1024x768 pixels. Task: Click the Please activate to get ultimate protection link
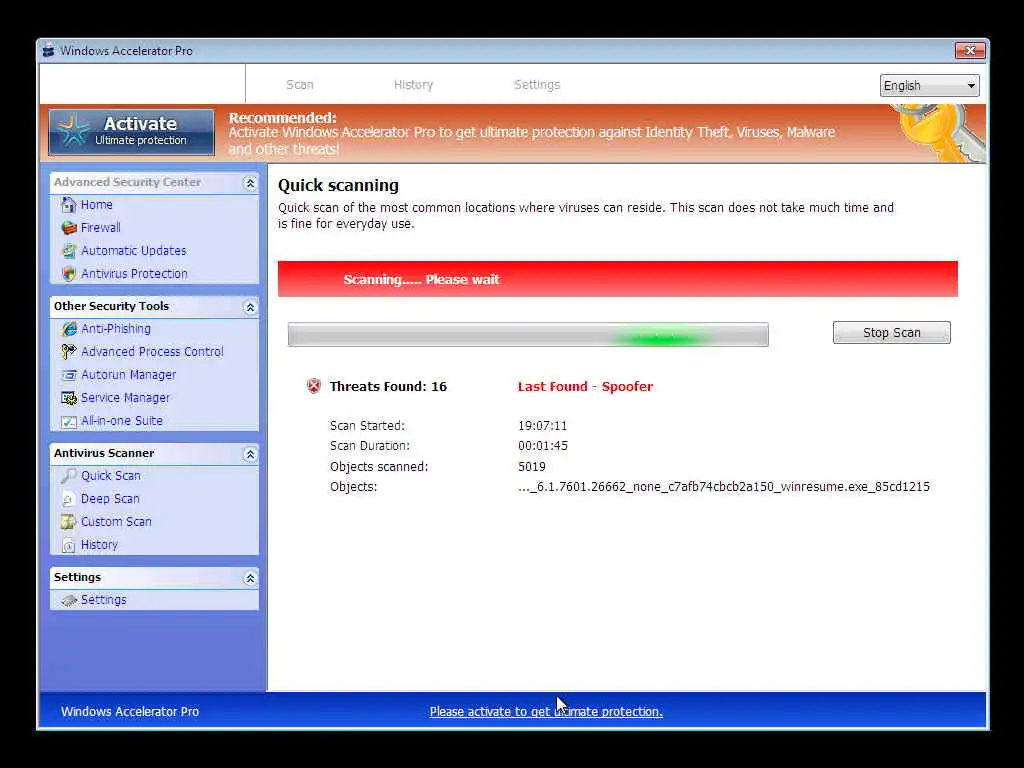[546, 712]
